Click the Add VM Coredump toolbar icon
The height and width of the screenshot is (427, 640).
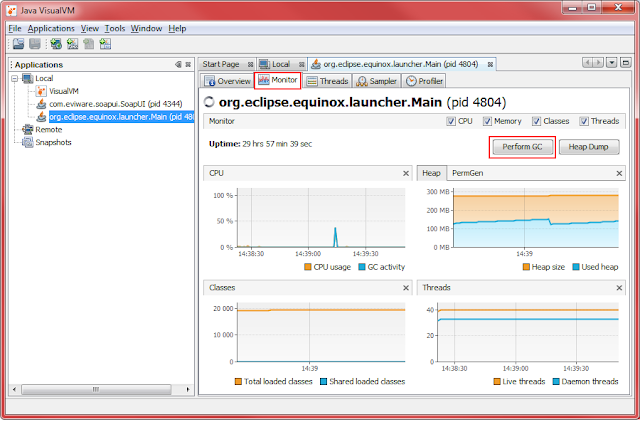point(89,44)
